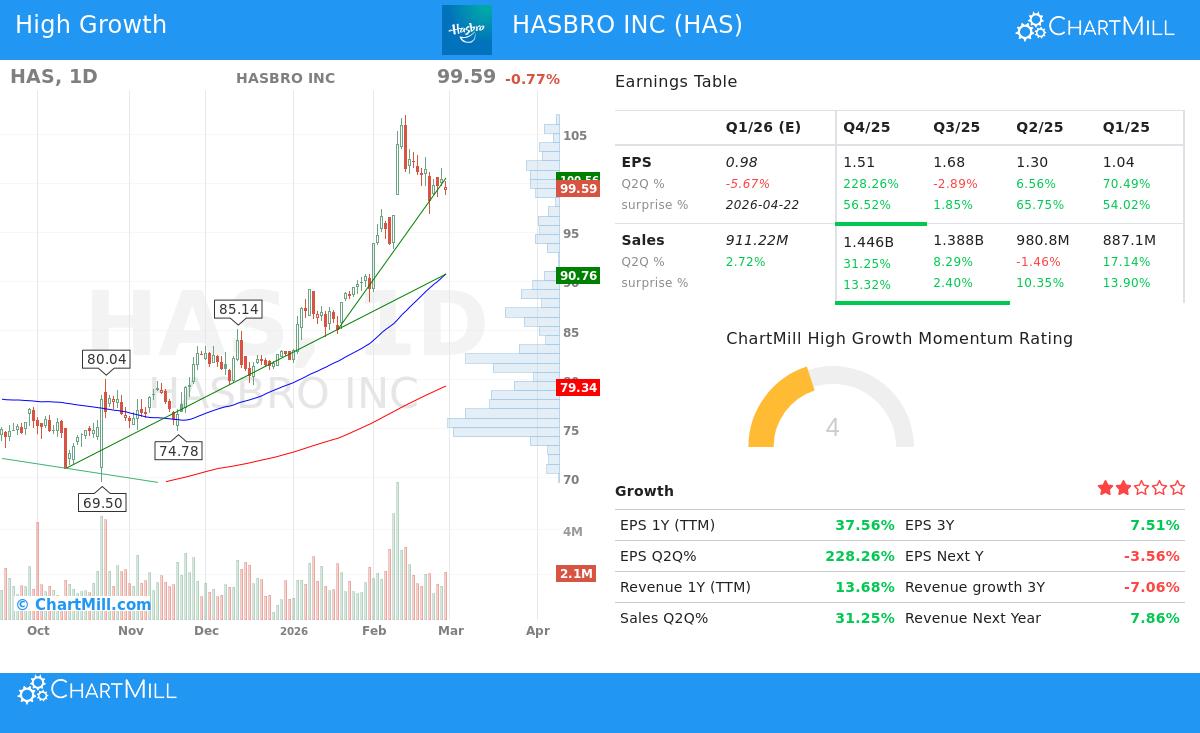Select the Q2/25 earnings column header
This screenshot has width=1200, height=733.
pos(1039,127)
